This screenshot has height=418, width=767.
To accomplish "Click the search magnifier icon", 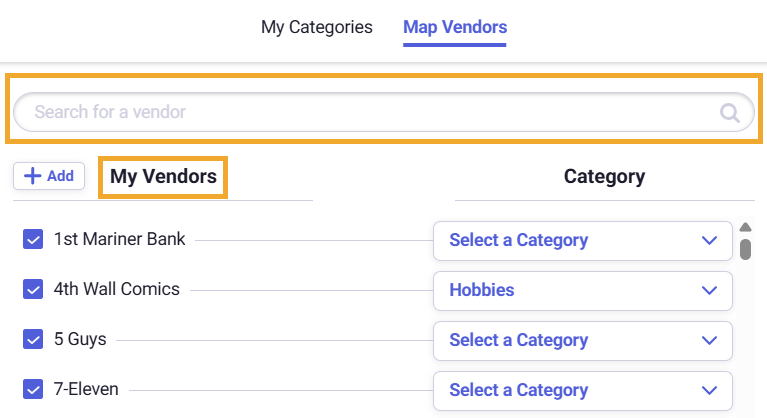I will [x=730, y=112].
